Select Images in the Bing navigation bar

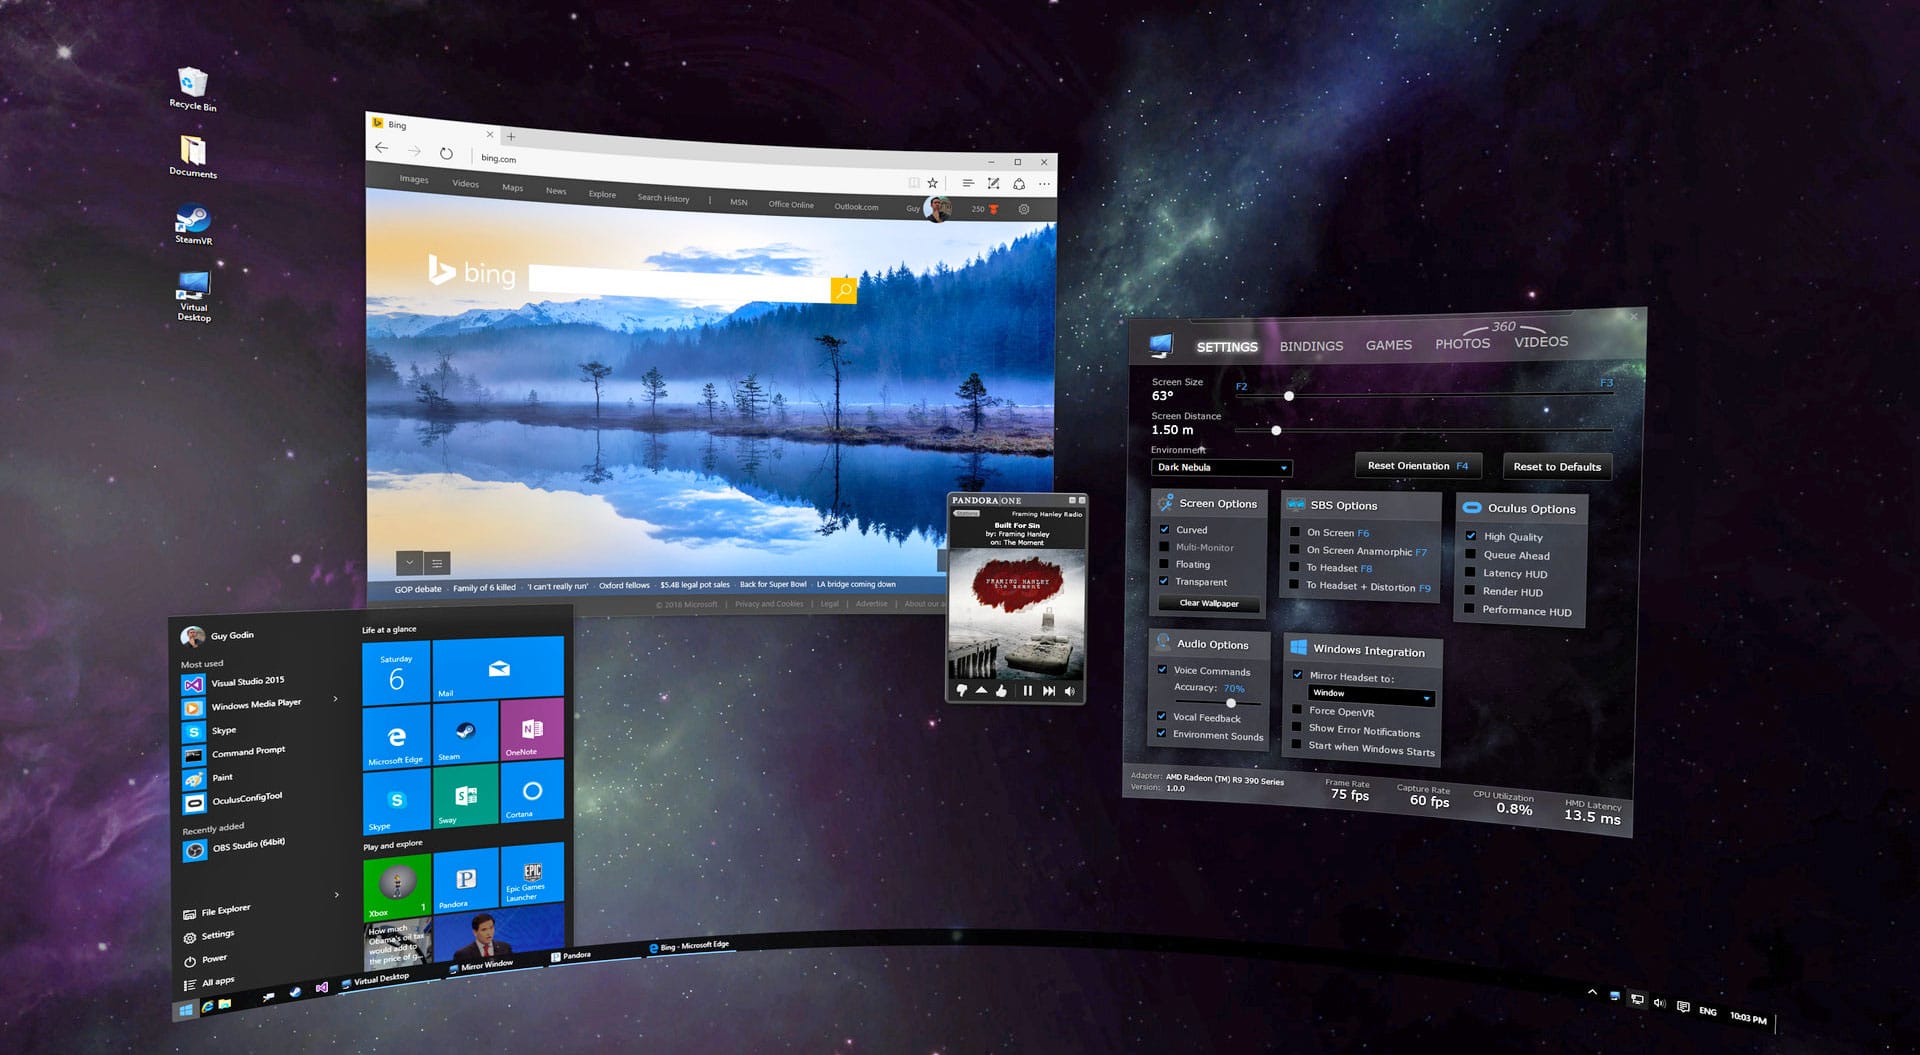414,179
